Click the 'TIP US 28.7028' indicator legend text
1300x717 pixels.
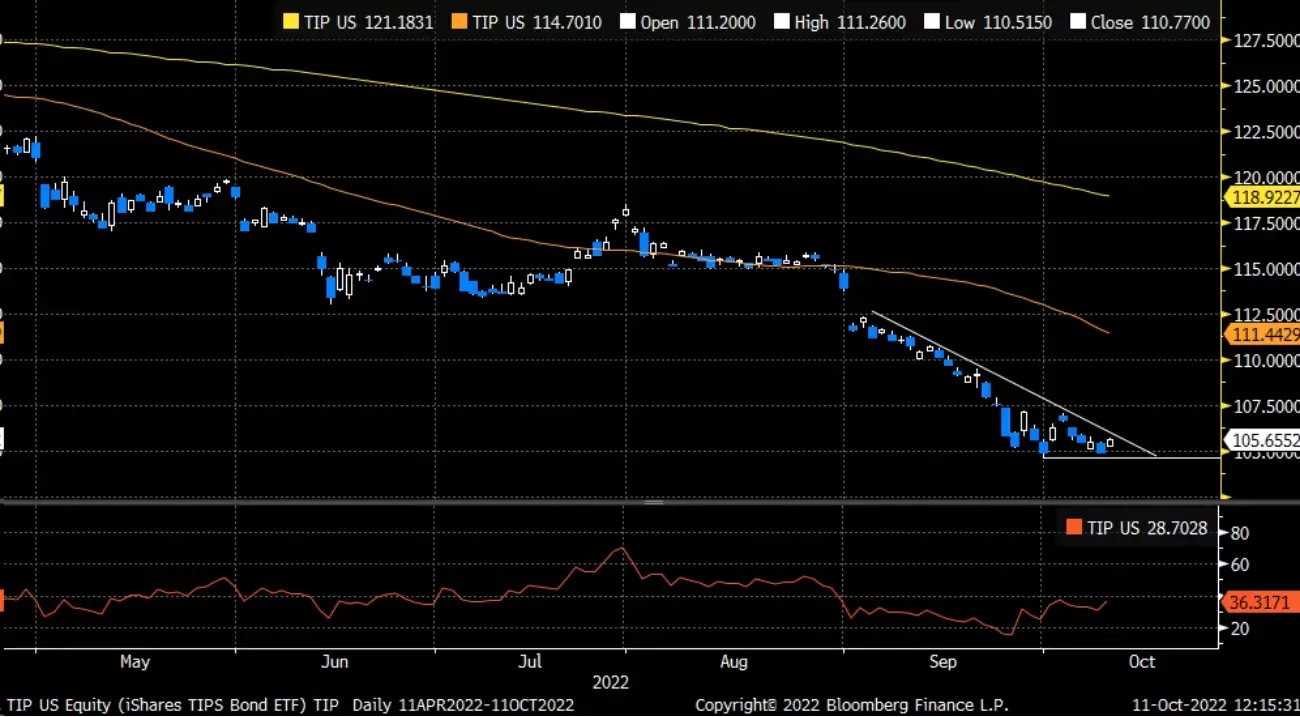[1147, 527]
